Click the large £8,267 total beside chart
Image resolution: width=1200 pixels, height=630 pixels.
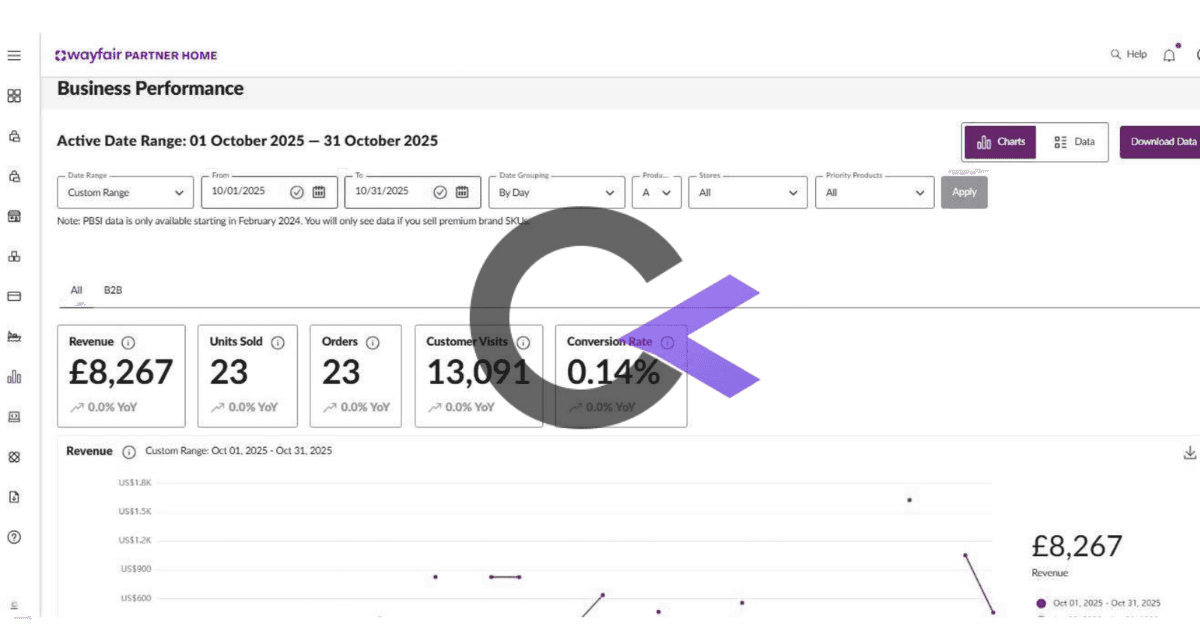coord(1077,546)
